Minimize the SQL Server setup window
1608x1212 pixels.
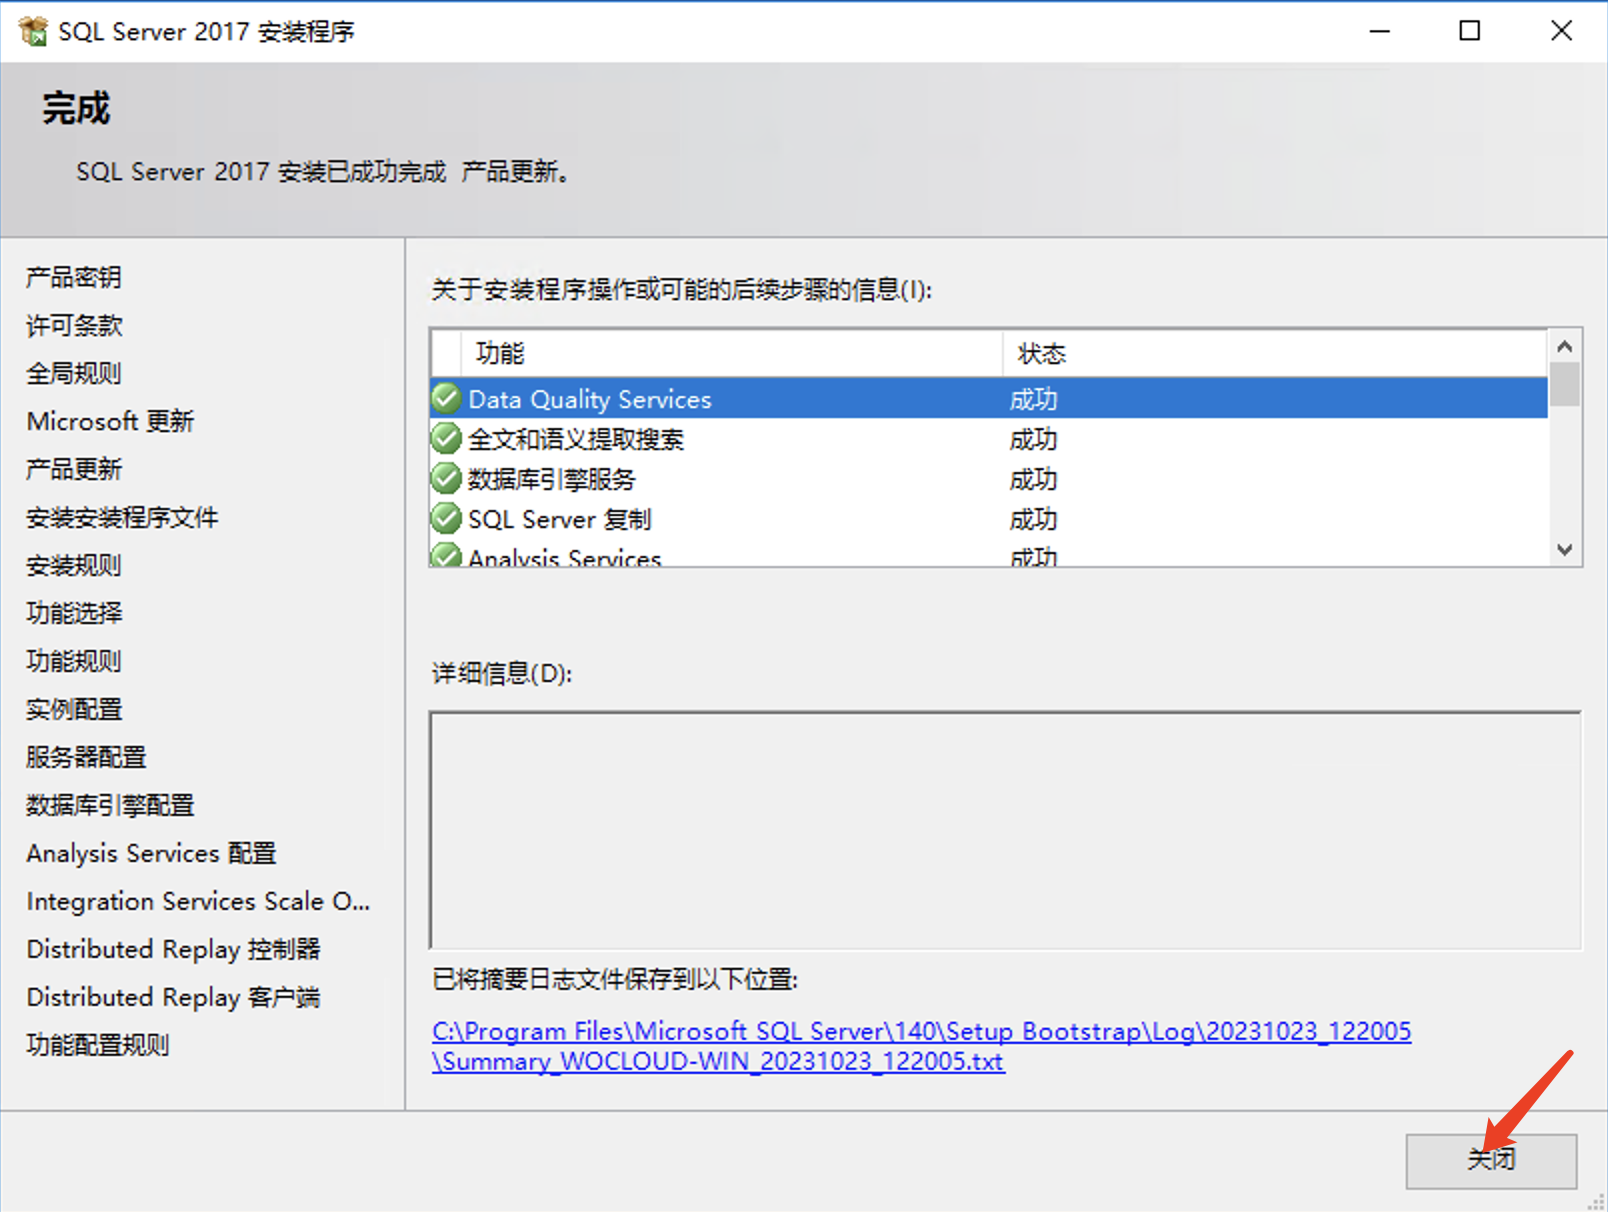coord(1379,31)
